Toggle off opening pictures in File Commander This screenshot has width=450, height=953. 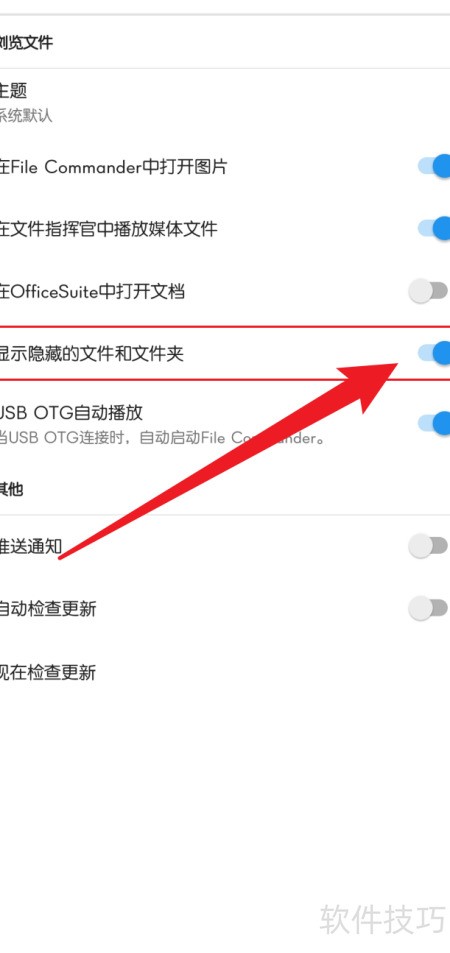pyautogui.click(x=434, y=166)
